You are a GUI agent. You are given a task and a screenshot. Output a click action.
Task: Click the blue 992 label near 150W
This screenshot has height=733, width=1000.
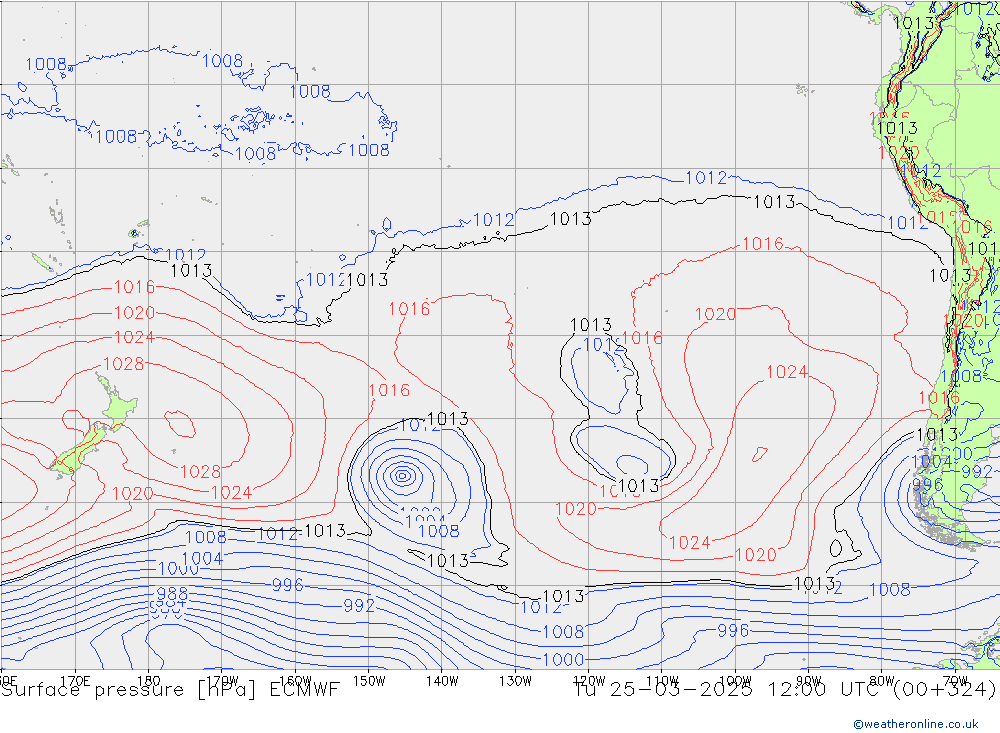(x=359, y=605)
